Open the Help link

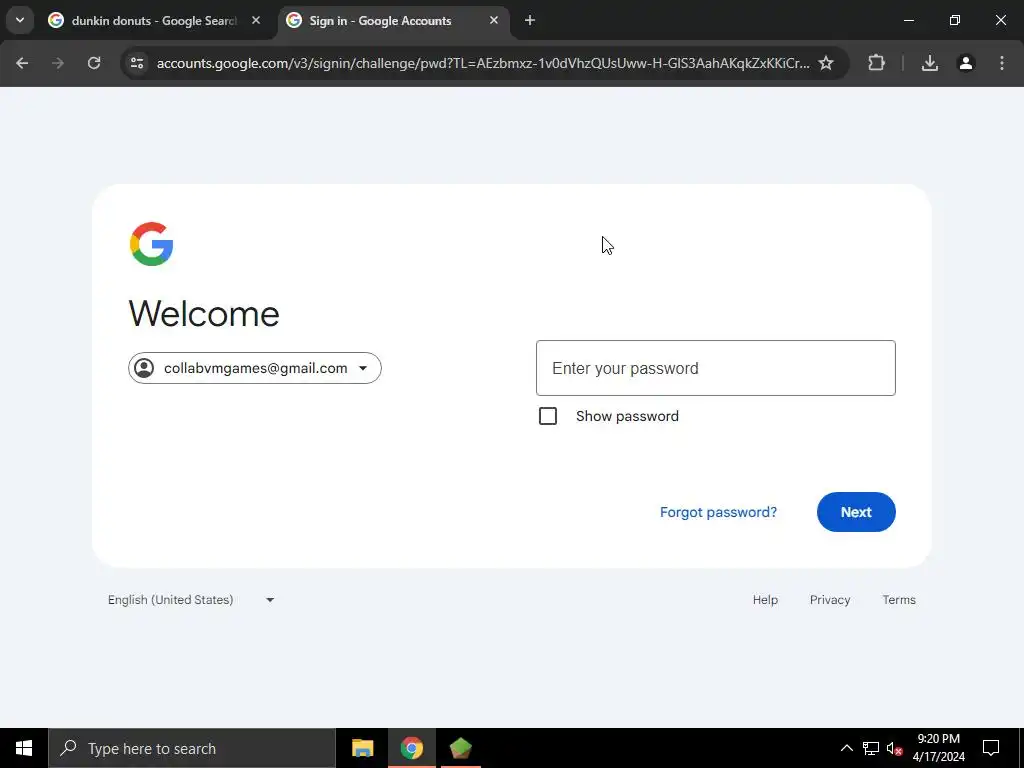click(765, 600)
